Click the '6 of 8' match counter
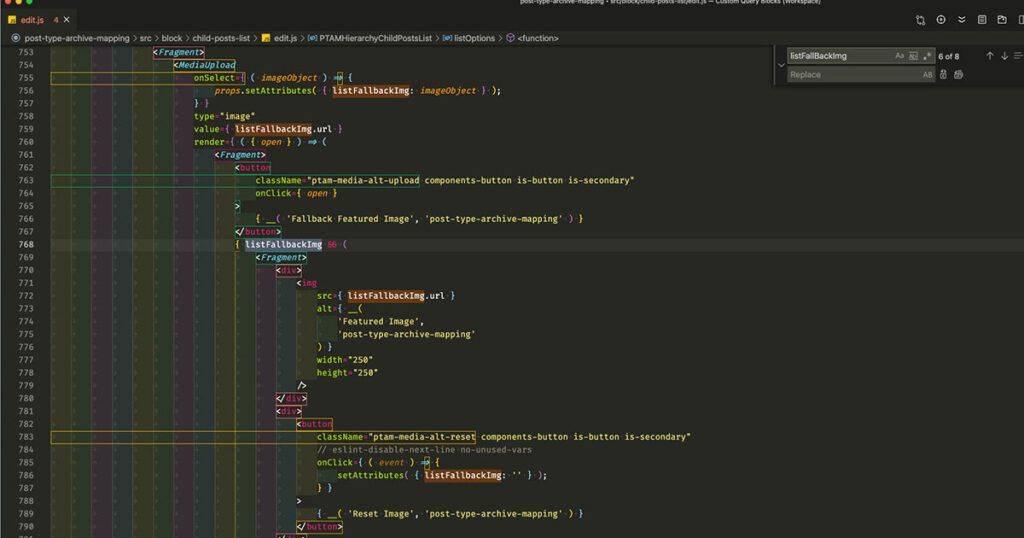The height and width of the screenshot is (538, 1024). pos(948,57)
